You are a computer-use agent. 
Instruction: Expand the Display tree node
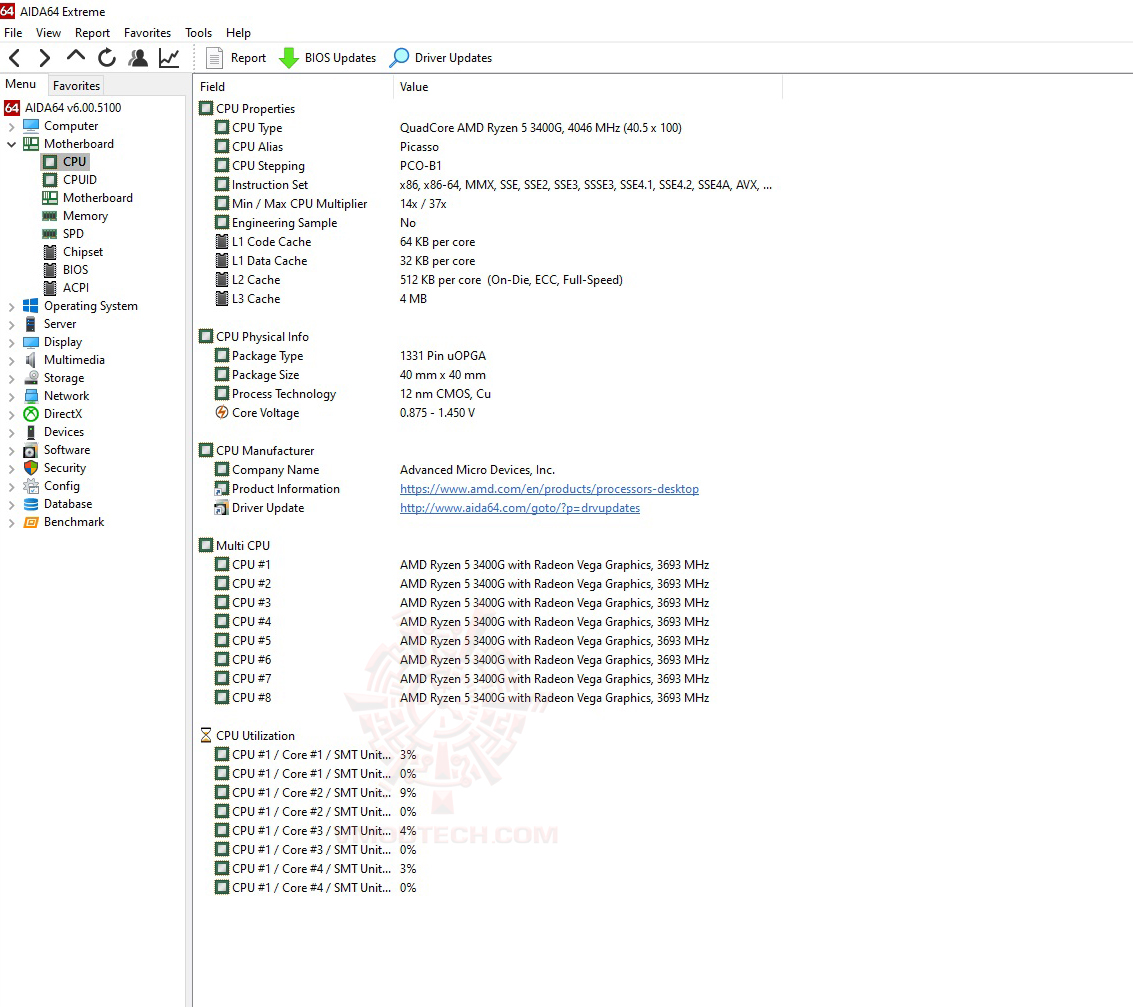tap(11, 342)
